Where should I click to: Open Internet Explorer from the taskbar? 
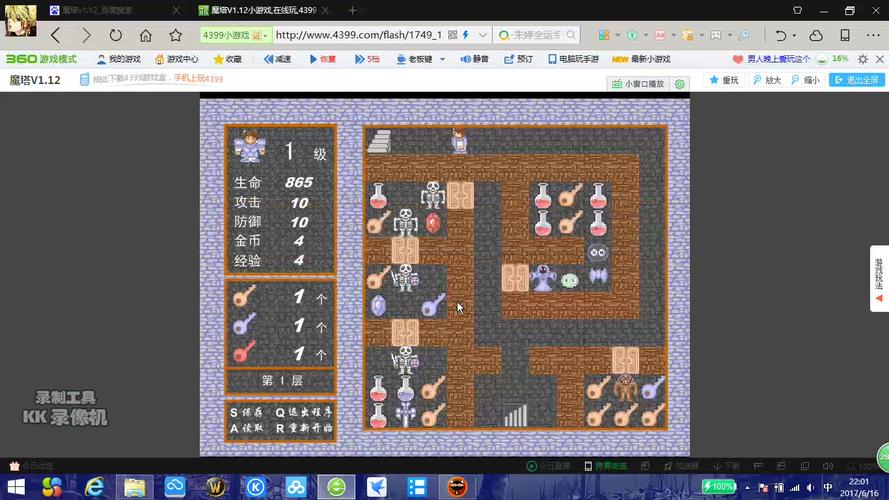click(x=94, y=487)
